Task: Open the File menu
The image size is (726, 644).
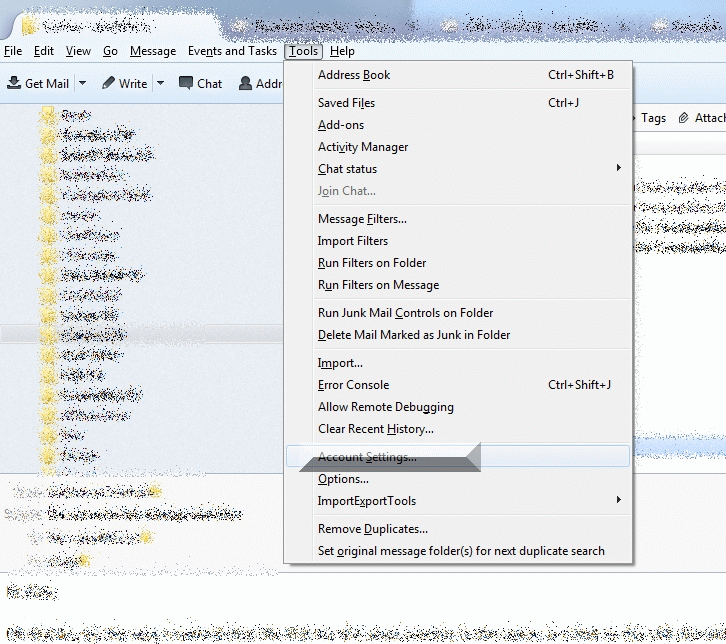Action: (x=13, y=51)
